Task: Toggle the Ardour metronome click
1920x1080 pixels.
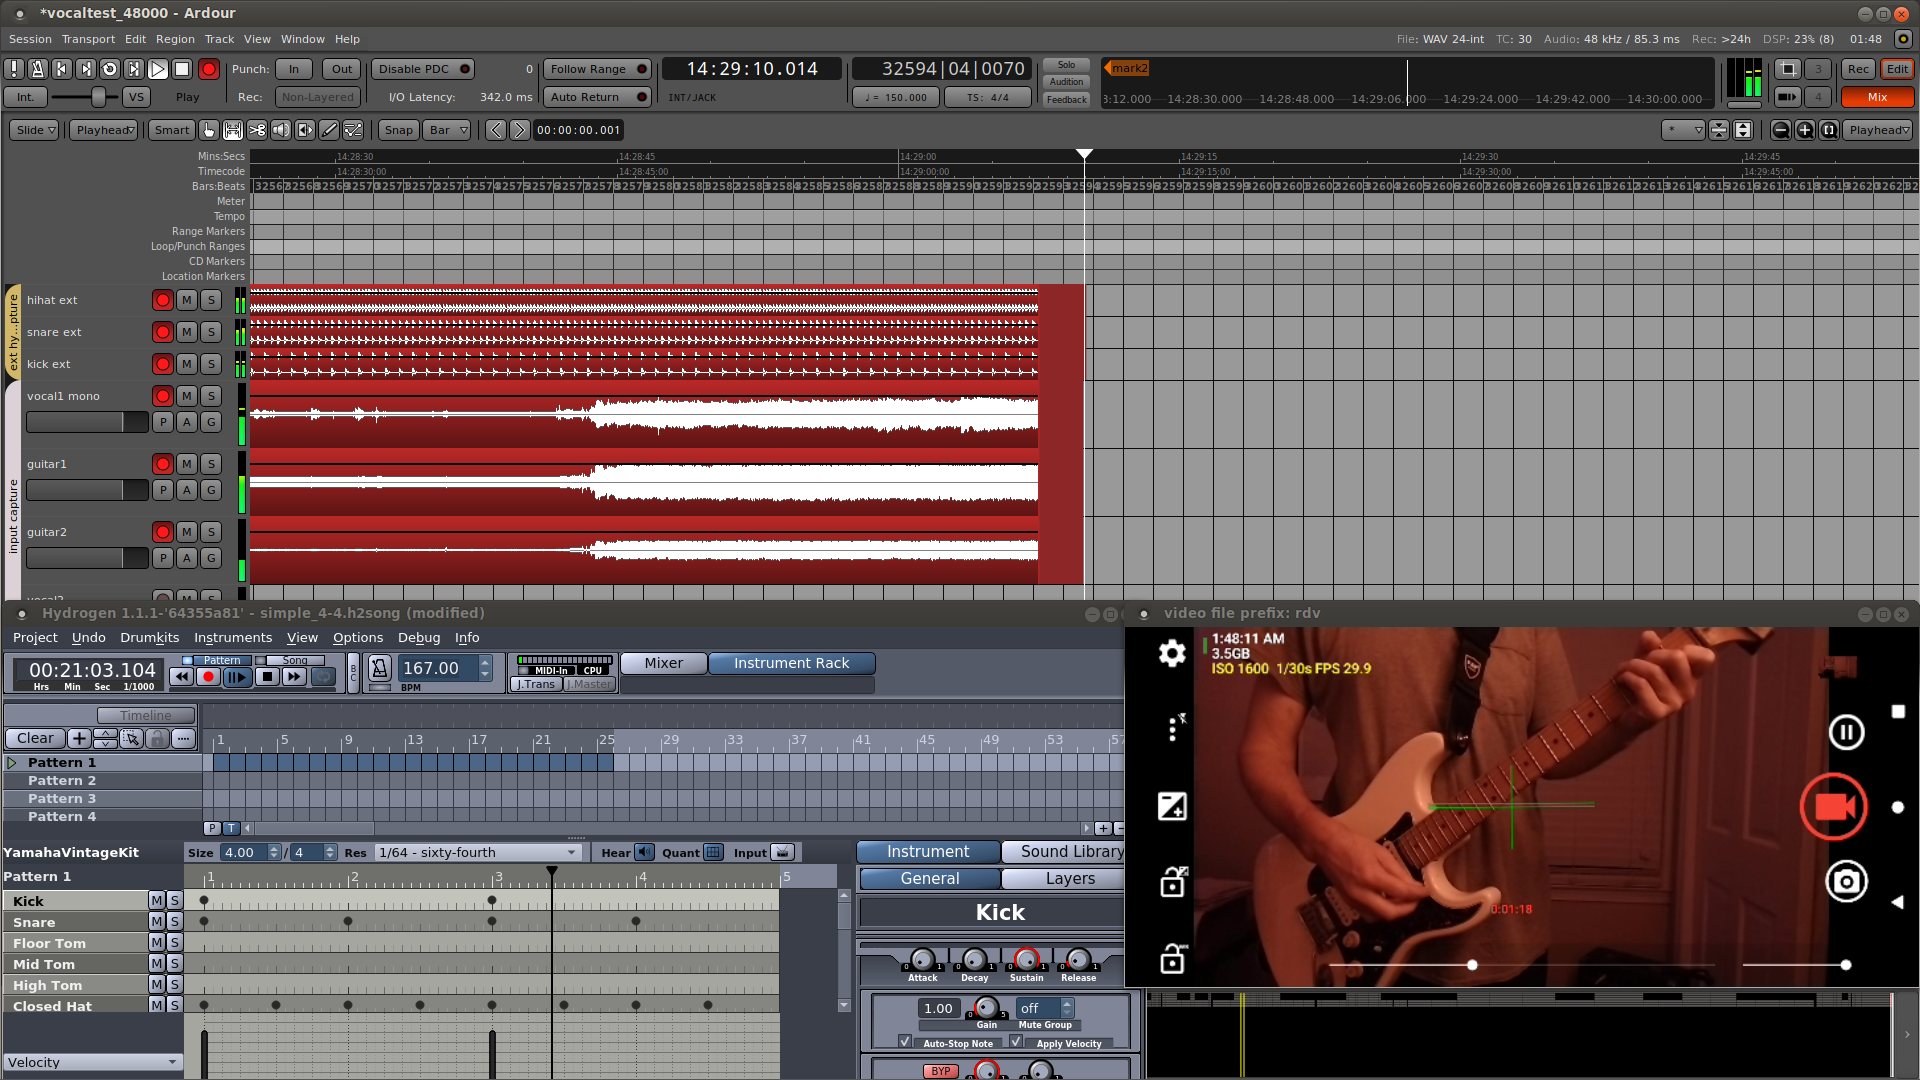Action: point(38,69)
